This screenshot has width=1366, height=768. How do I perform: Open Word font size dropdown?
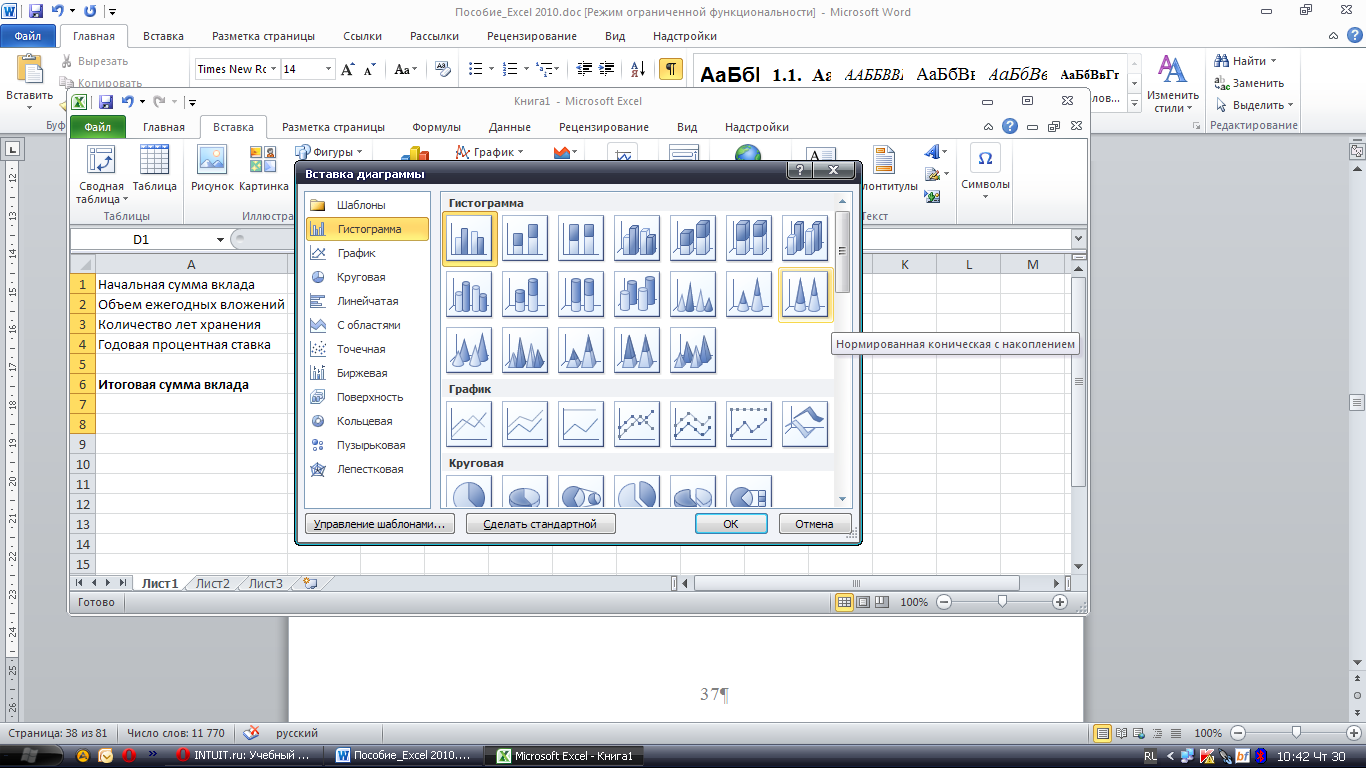(328, 69)
